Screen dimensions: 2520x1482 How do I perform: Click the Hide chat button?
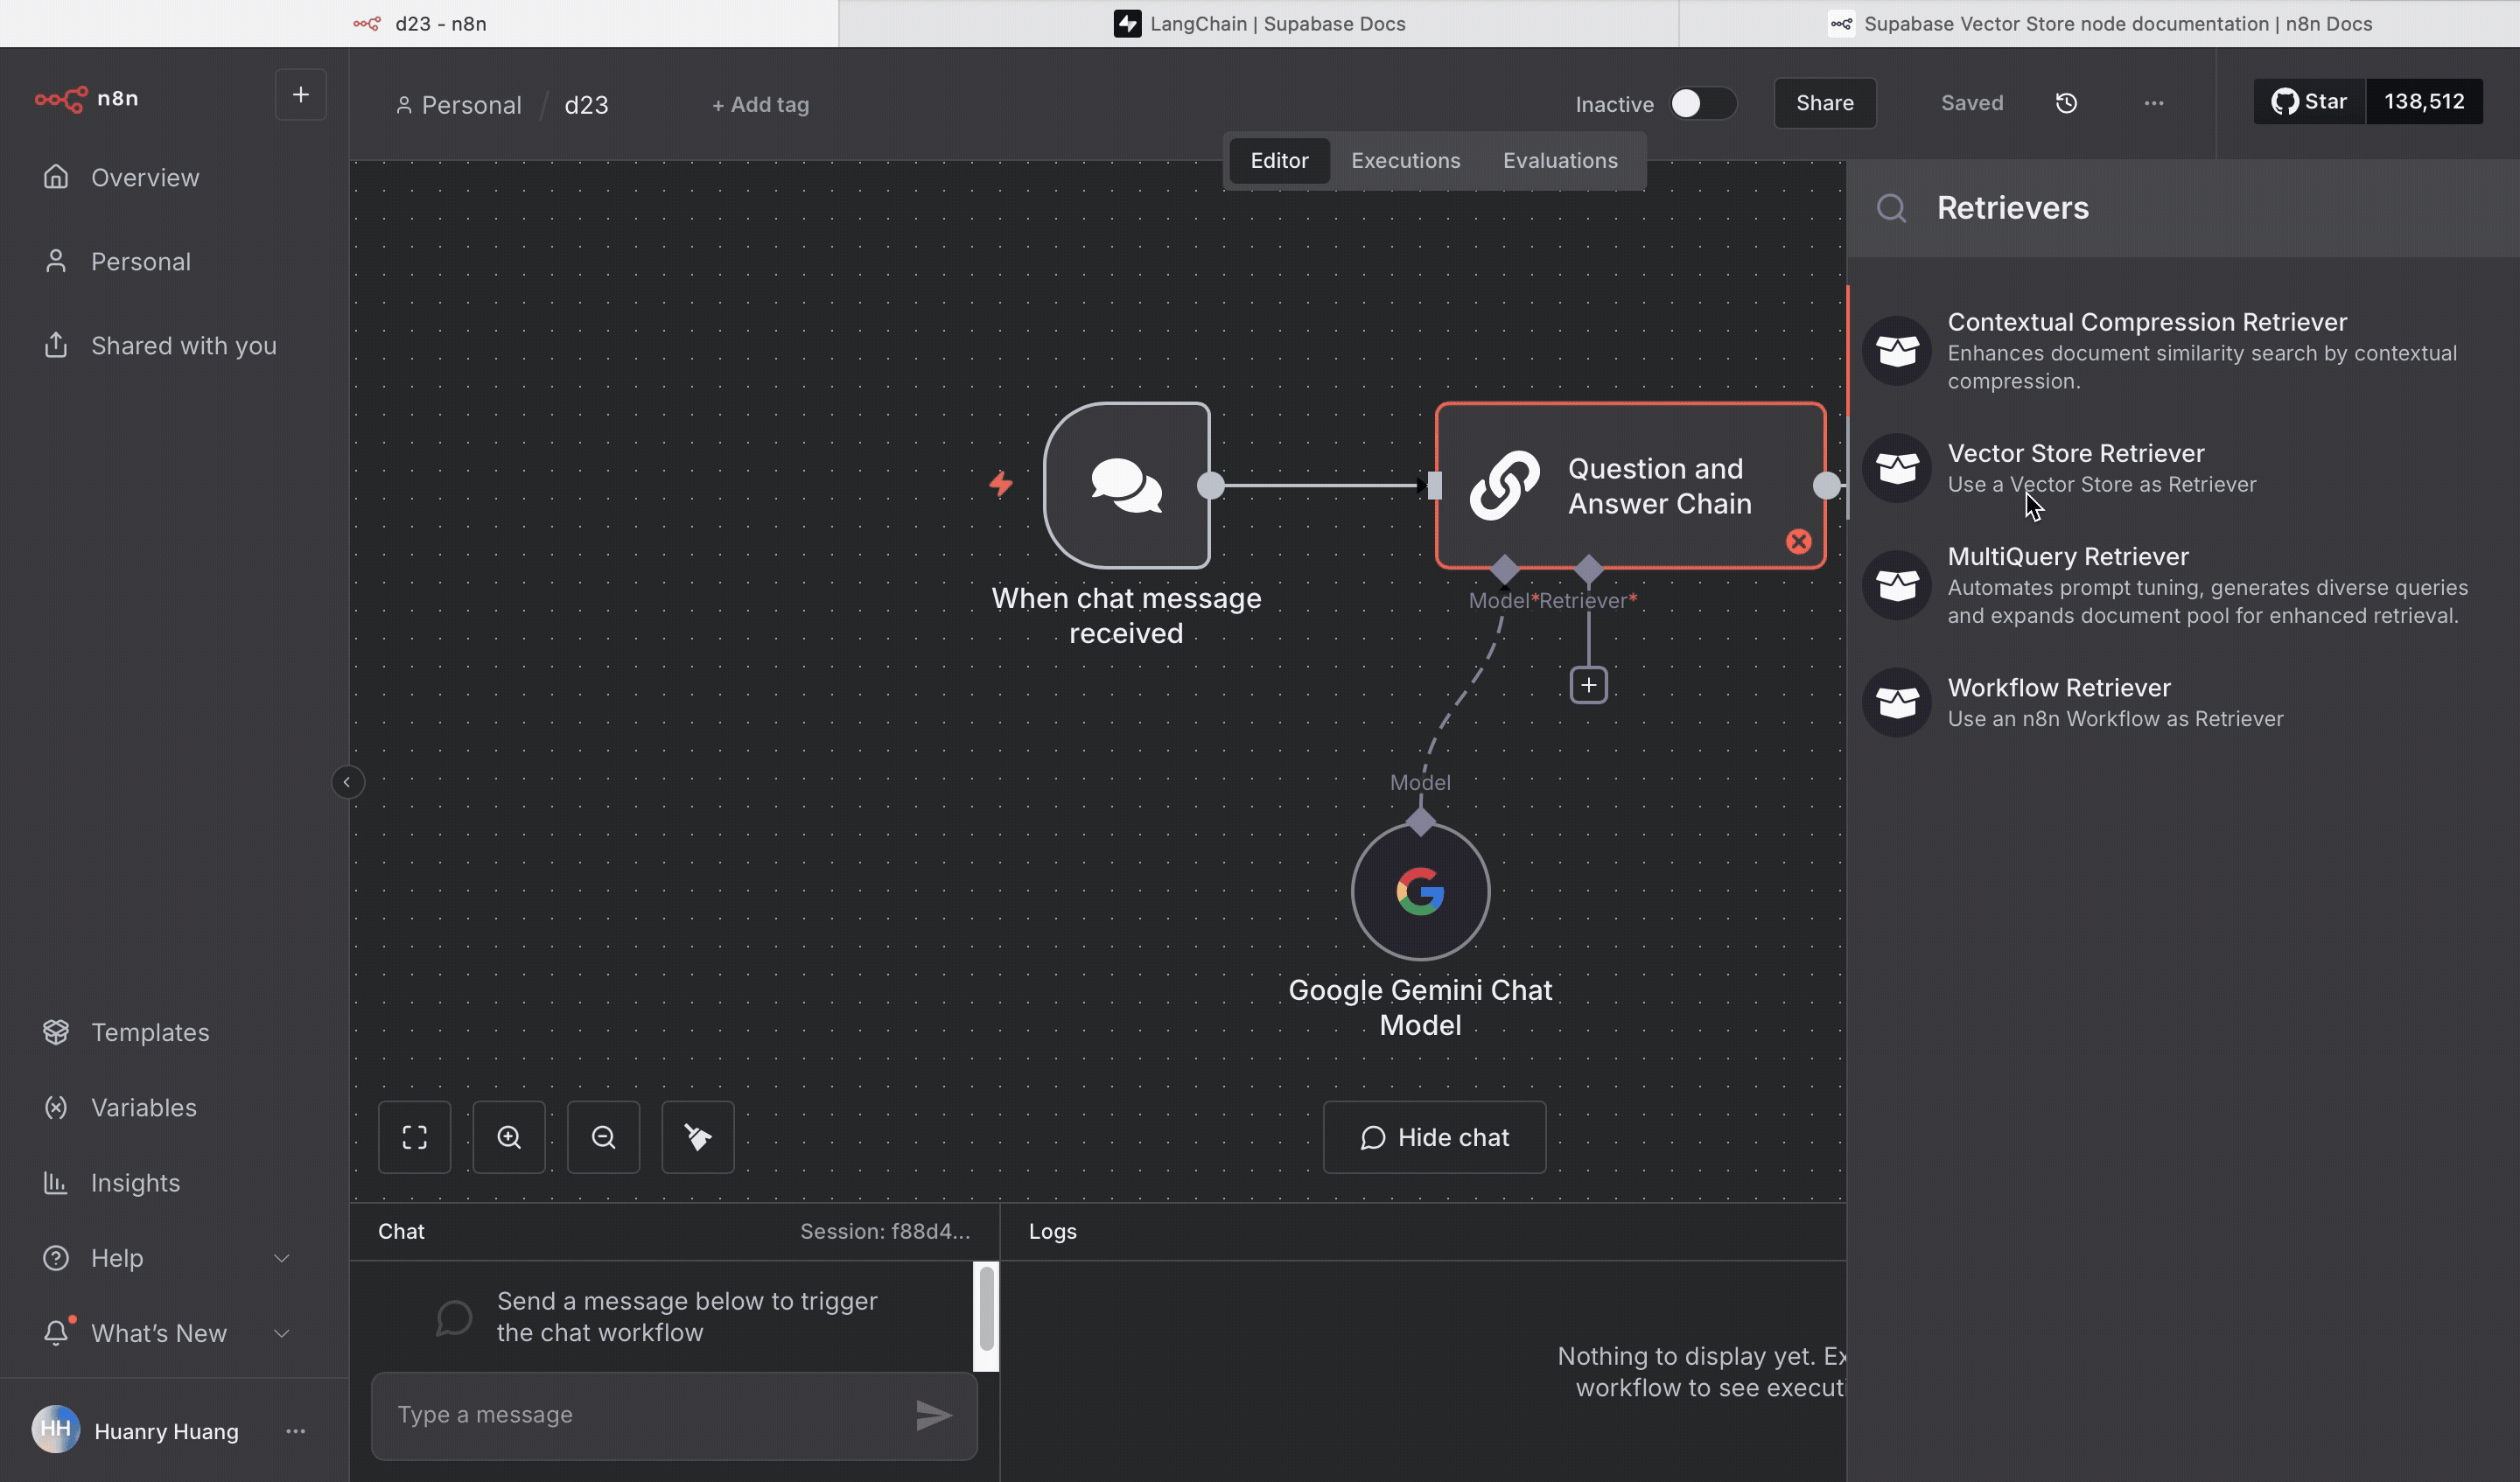[x=1434, y=1137]
